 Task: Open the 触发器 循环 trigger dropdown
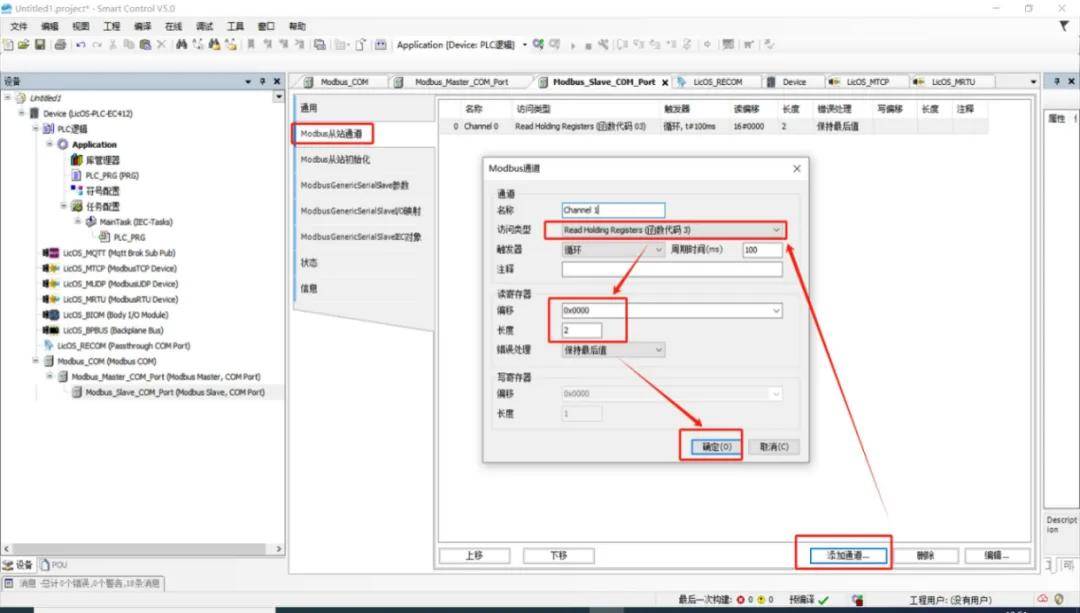tap(614, 250)
